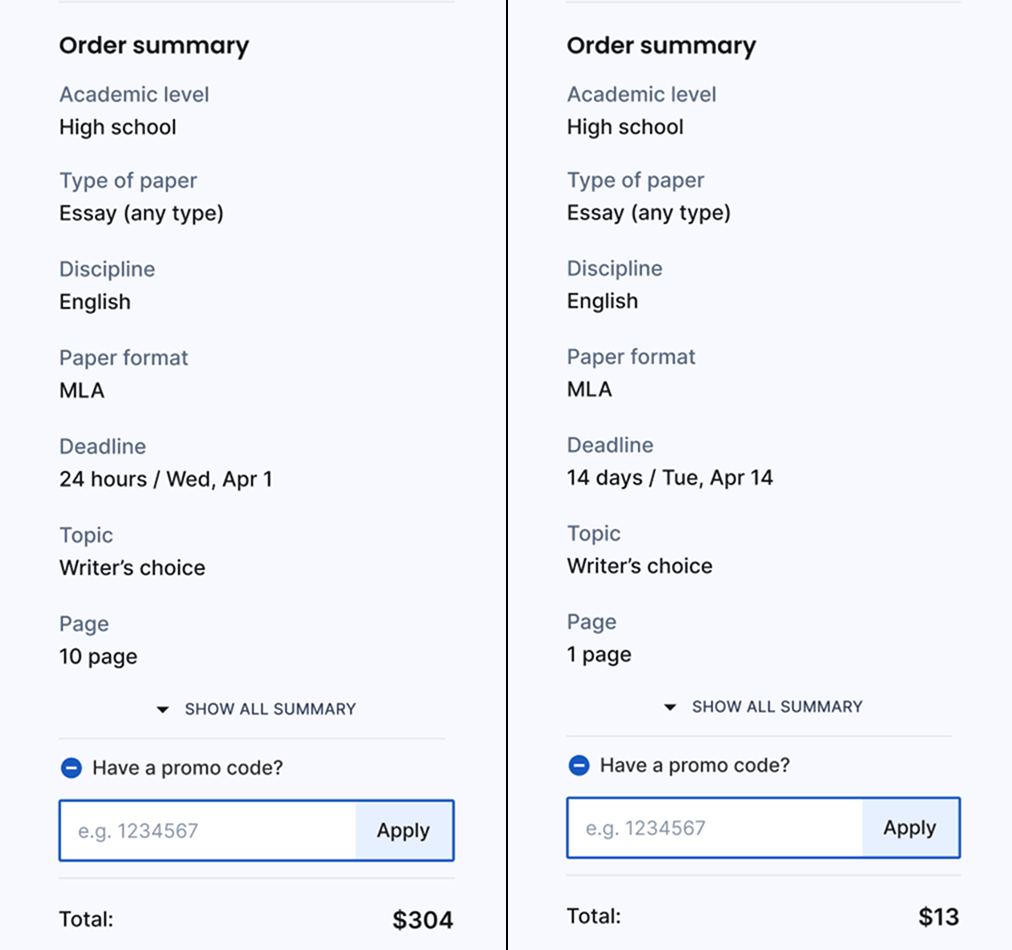The image size is (1012, 950).
Task: Click "Have a promo code?" in the $13 order
Action: [x=694, y=765]
